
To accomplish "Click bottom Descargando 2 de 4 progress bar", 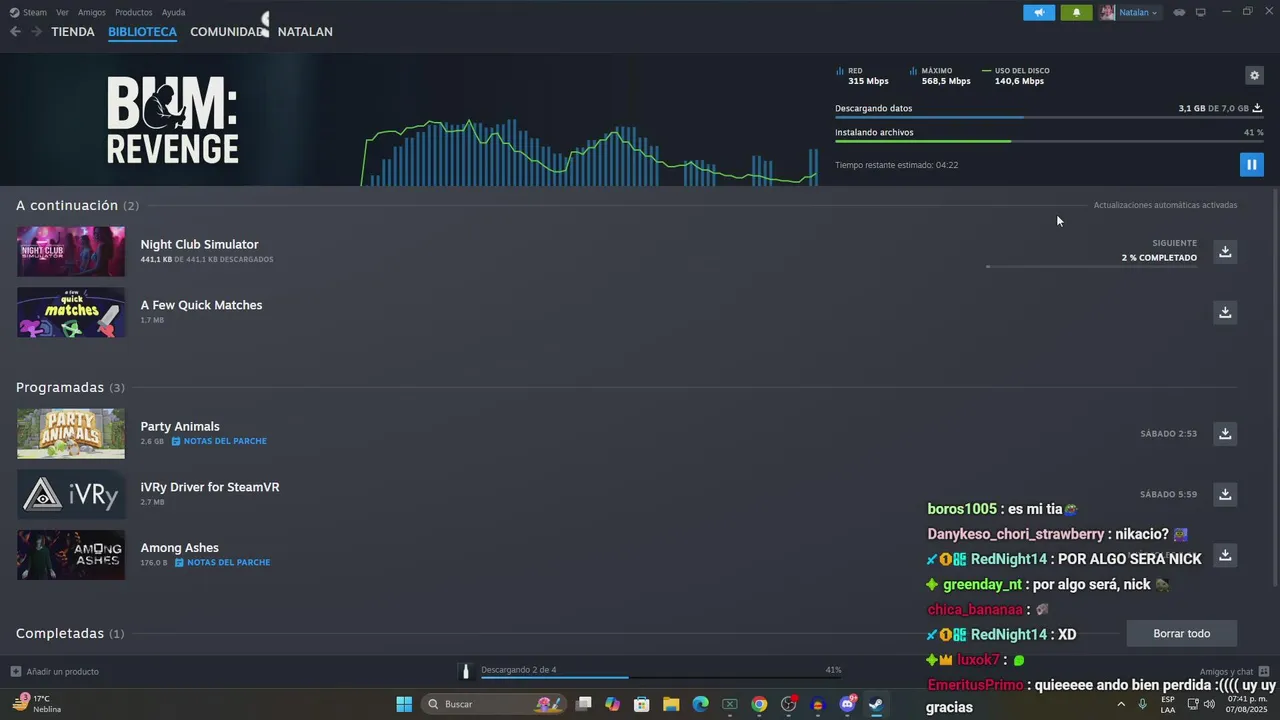I will tap(661, 677).
